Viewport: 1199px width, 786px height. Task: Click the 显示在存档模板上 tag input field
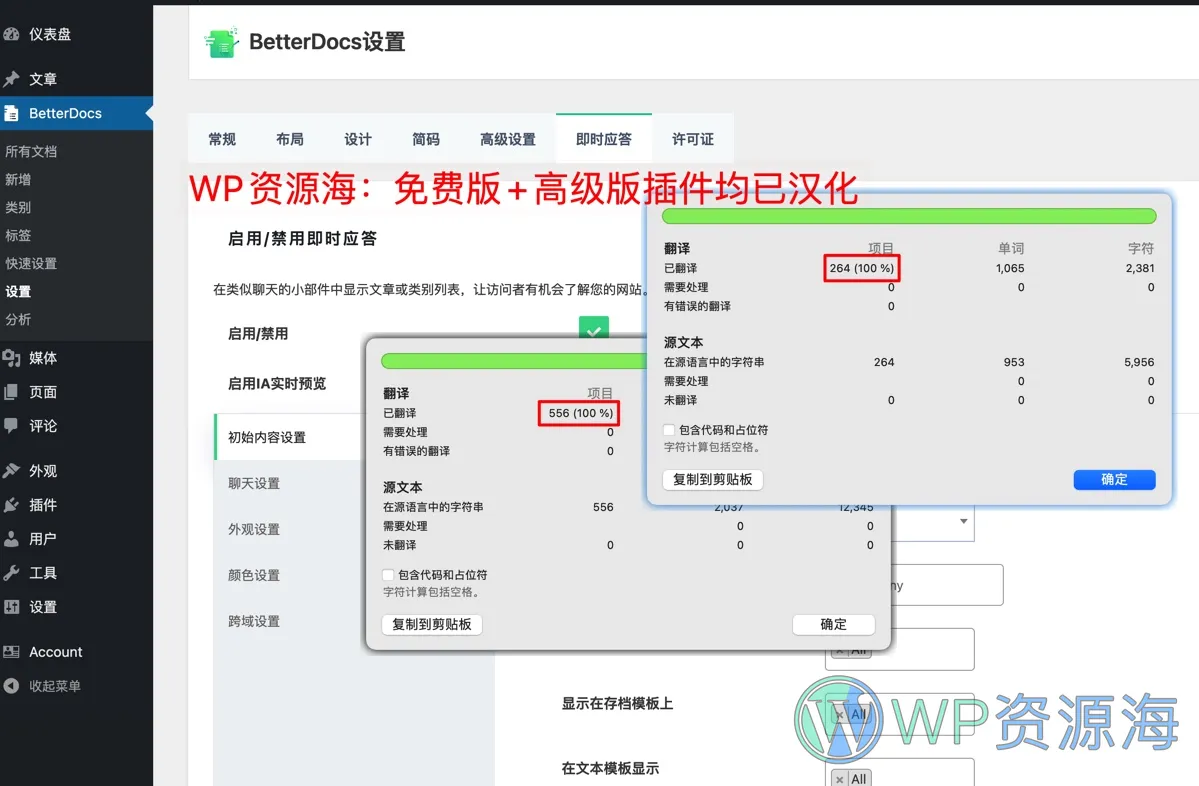click(901, 714)
